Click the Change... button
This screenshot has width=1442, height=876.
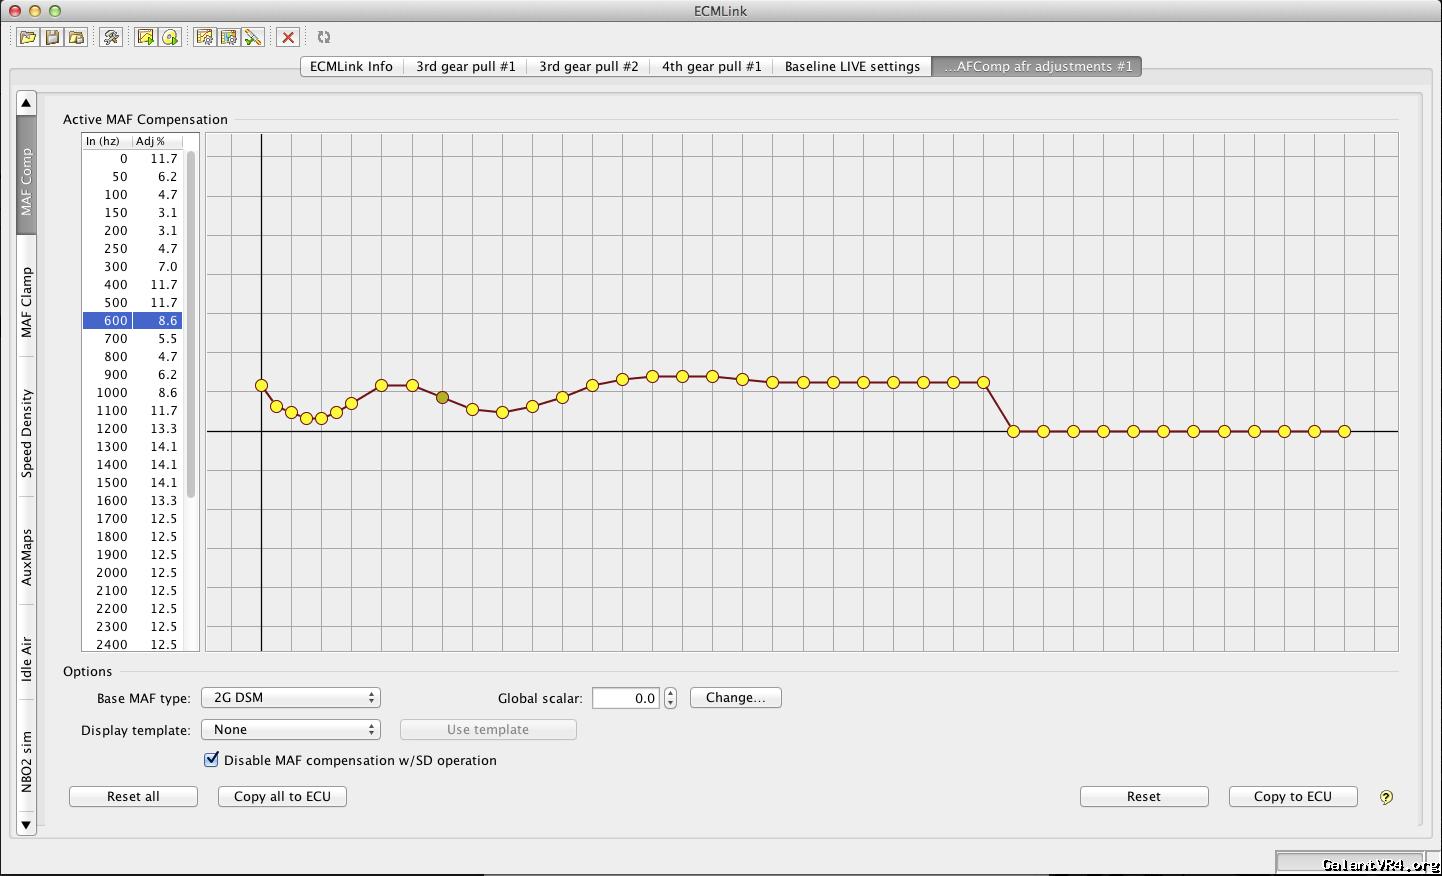(735, 698)
